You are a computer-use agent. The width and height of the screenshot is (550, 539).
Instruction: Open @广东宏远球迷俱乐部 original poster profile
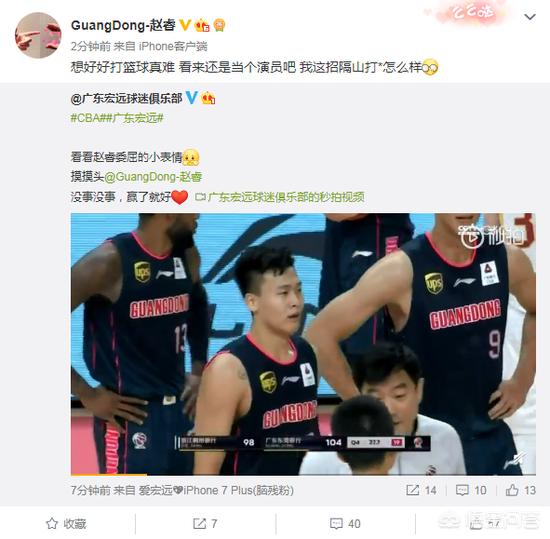pyautogui.click(x=126, y=99)
